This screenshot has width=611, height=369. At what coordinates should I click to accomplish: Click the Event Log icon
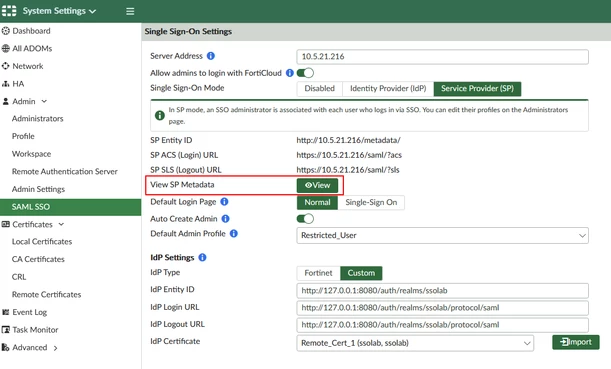5,312
